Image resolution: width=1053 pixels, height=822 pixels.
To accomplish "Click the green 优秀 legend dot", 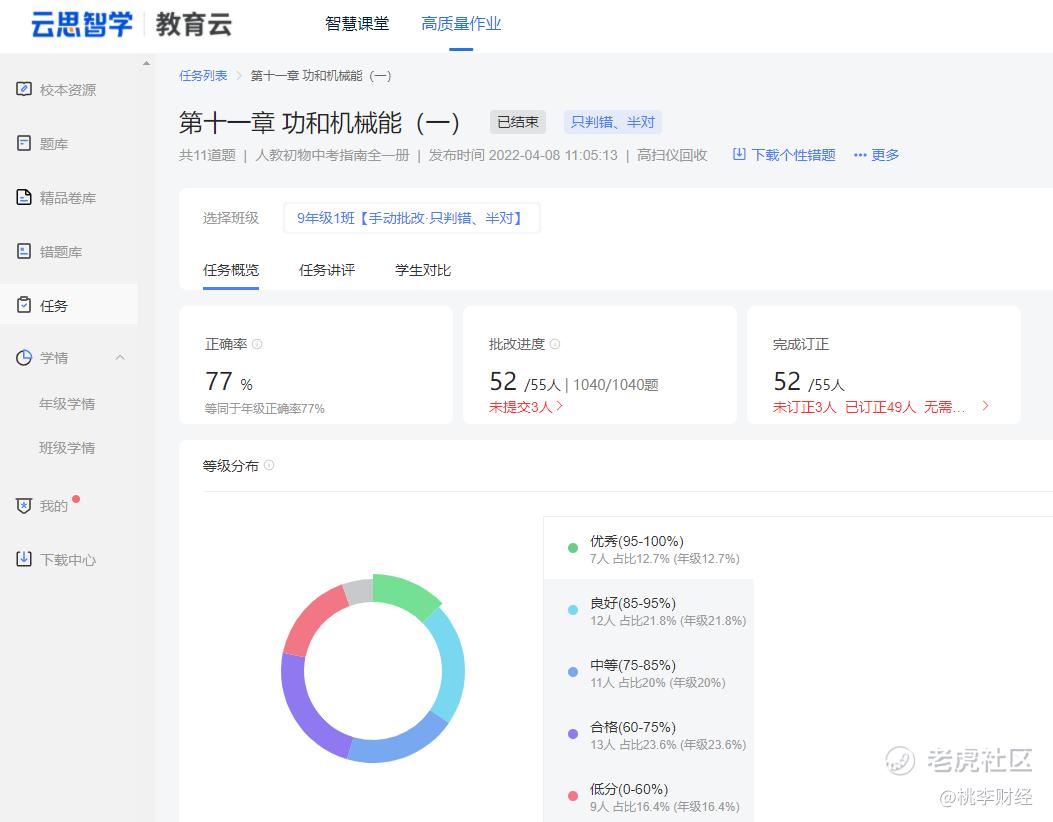I will 573,548.
